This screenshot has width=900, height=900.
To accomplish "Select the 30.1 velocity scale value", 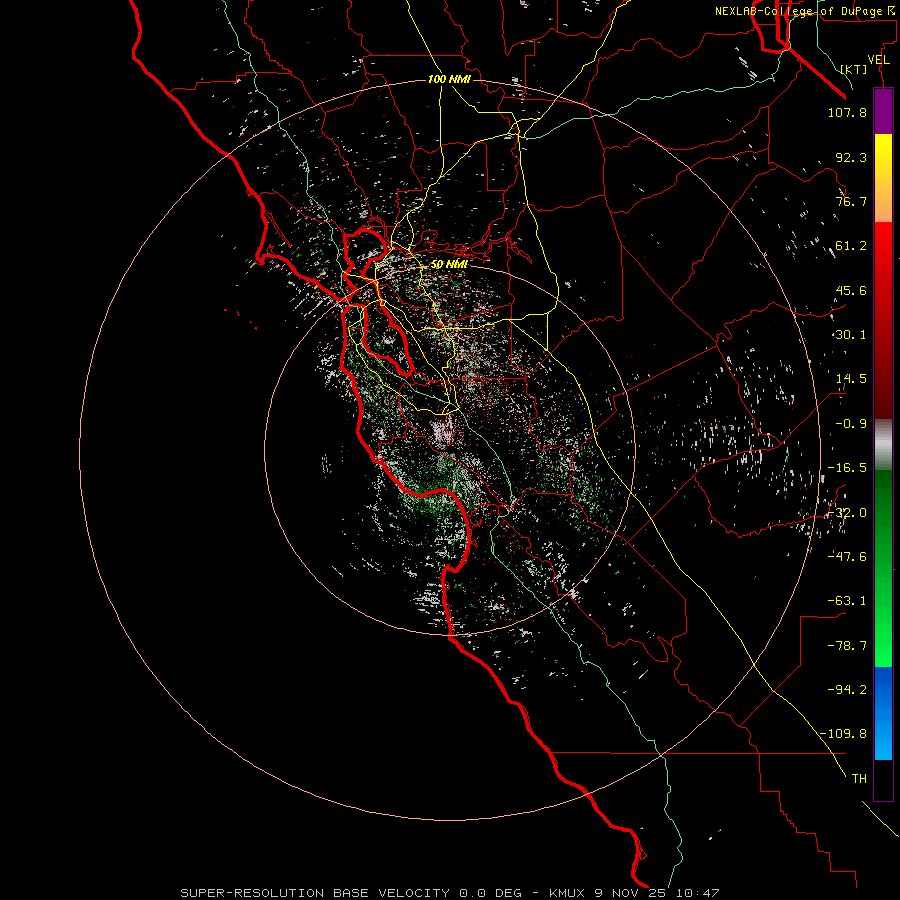I will [851, 335].
